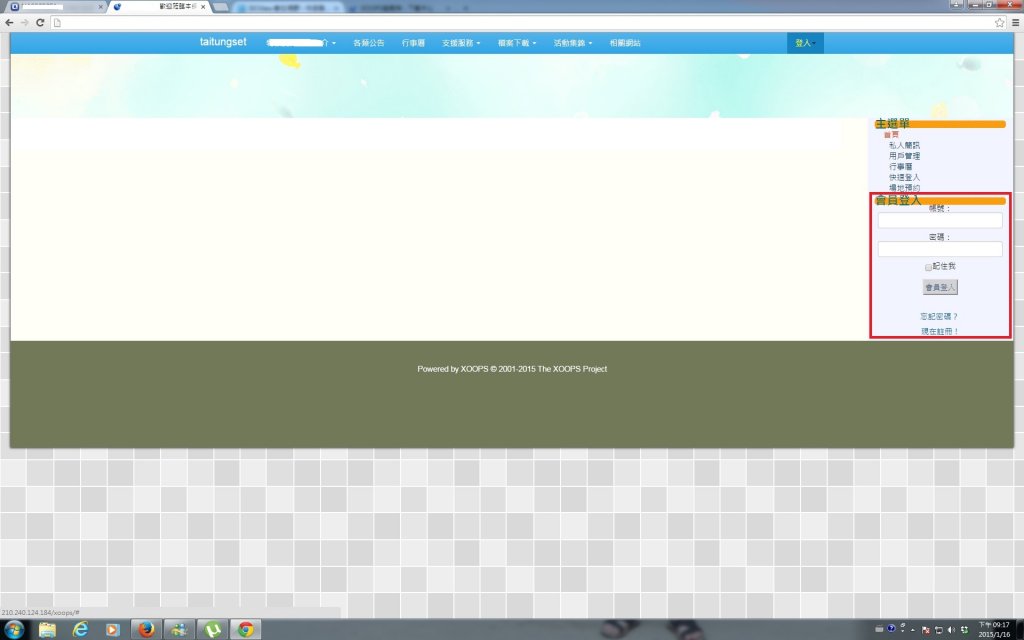Click the 忘記密碼？ link
1024x640 pixels.
(939, 316)
